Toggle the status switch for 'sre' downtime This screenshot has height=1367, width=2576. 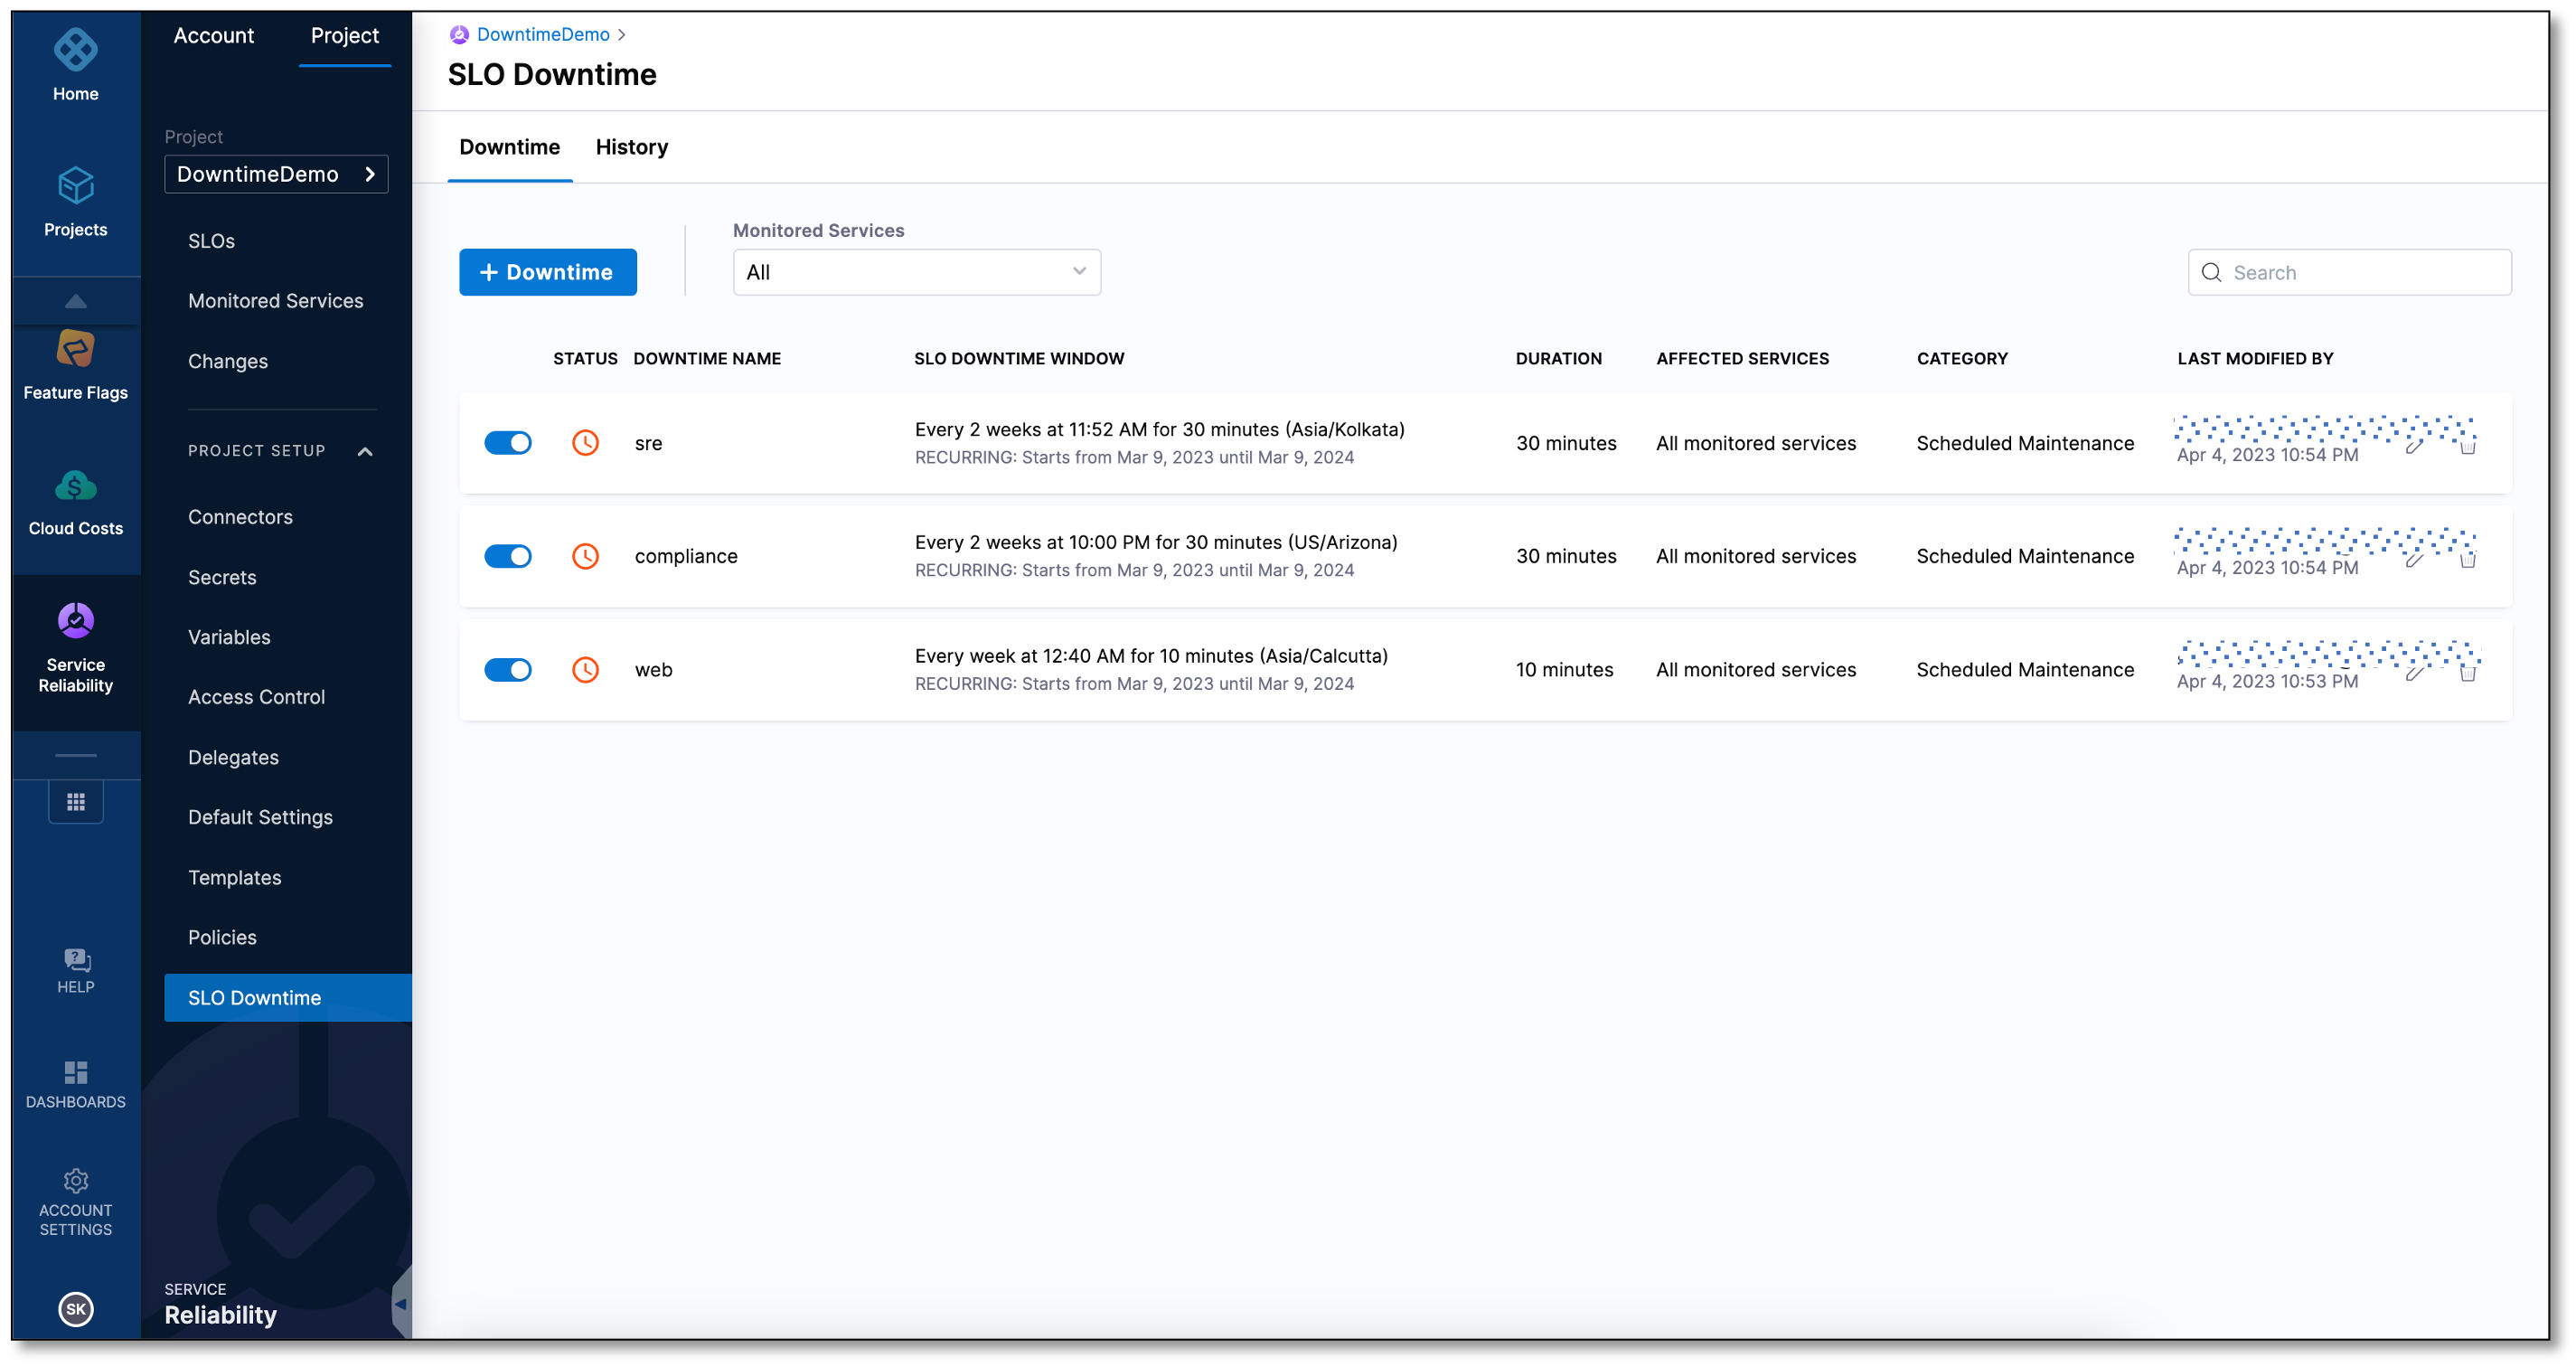tap(506, 441)
